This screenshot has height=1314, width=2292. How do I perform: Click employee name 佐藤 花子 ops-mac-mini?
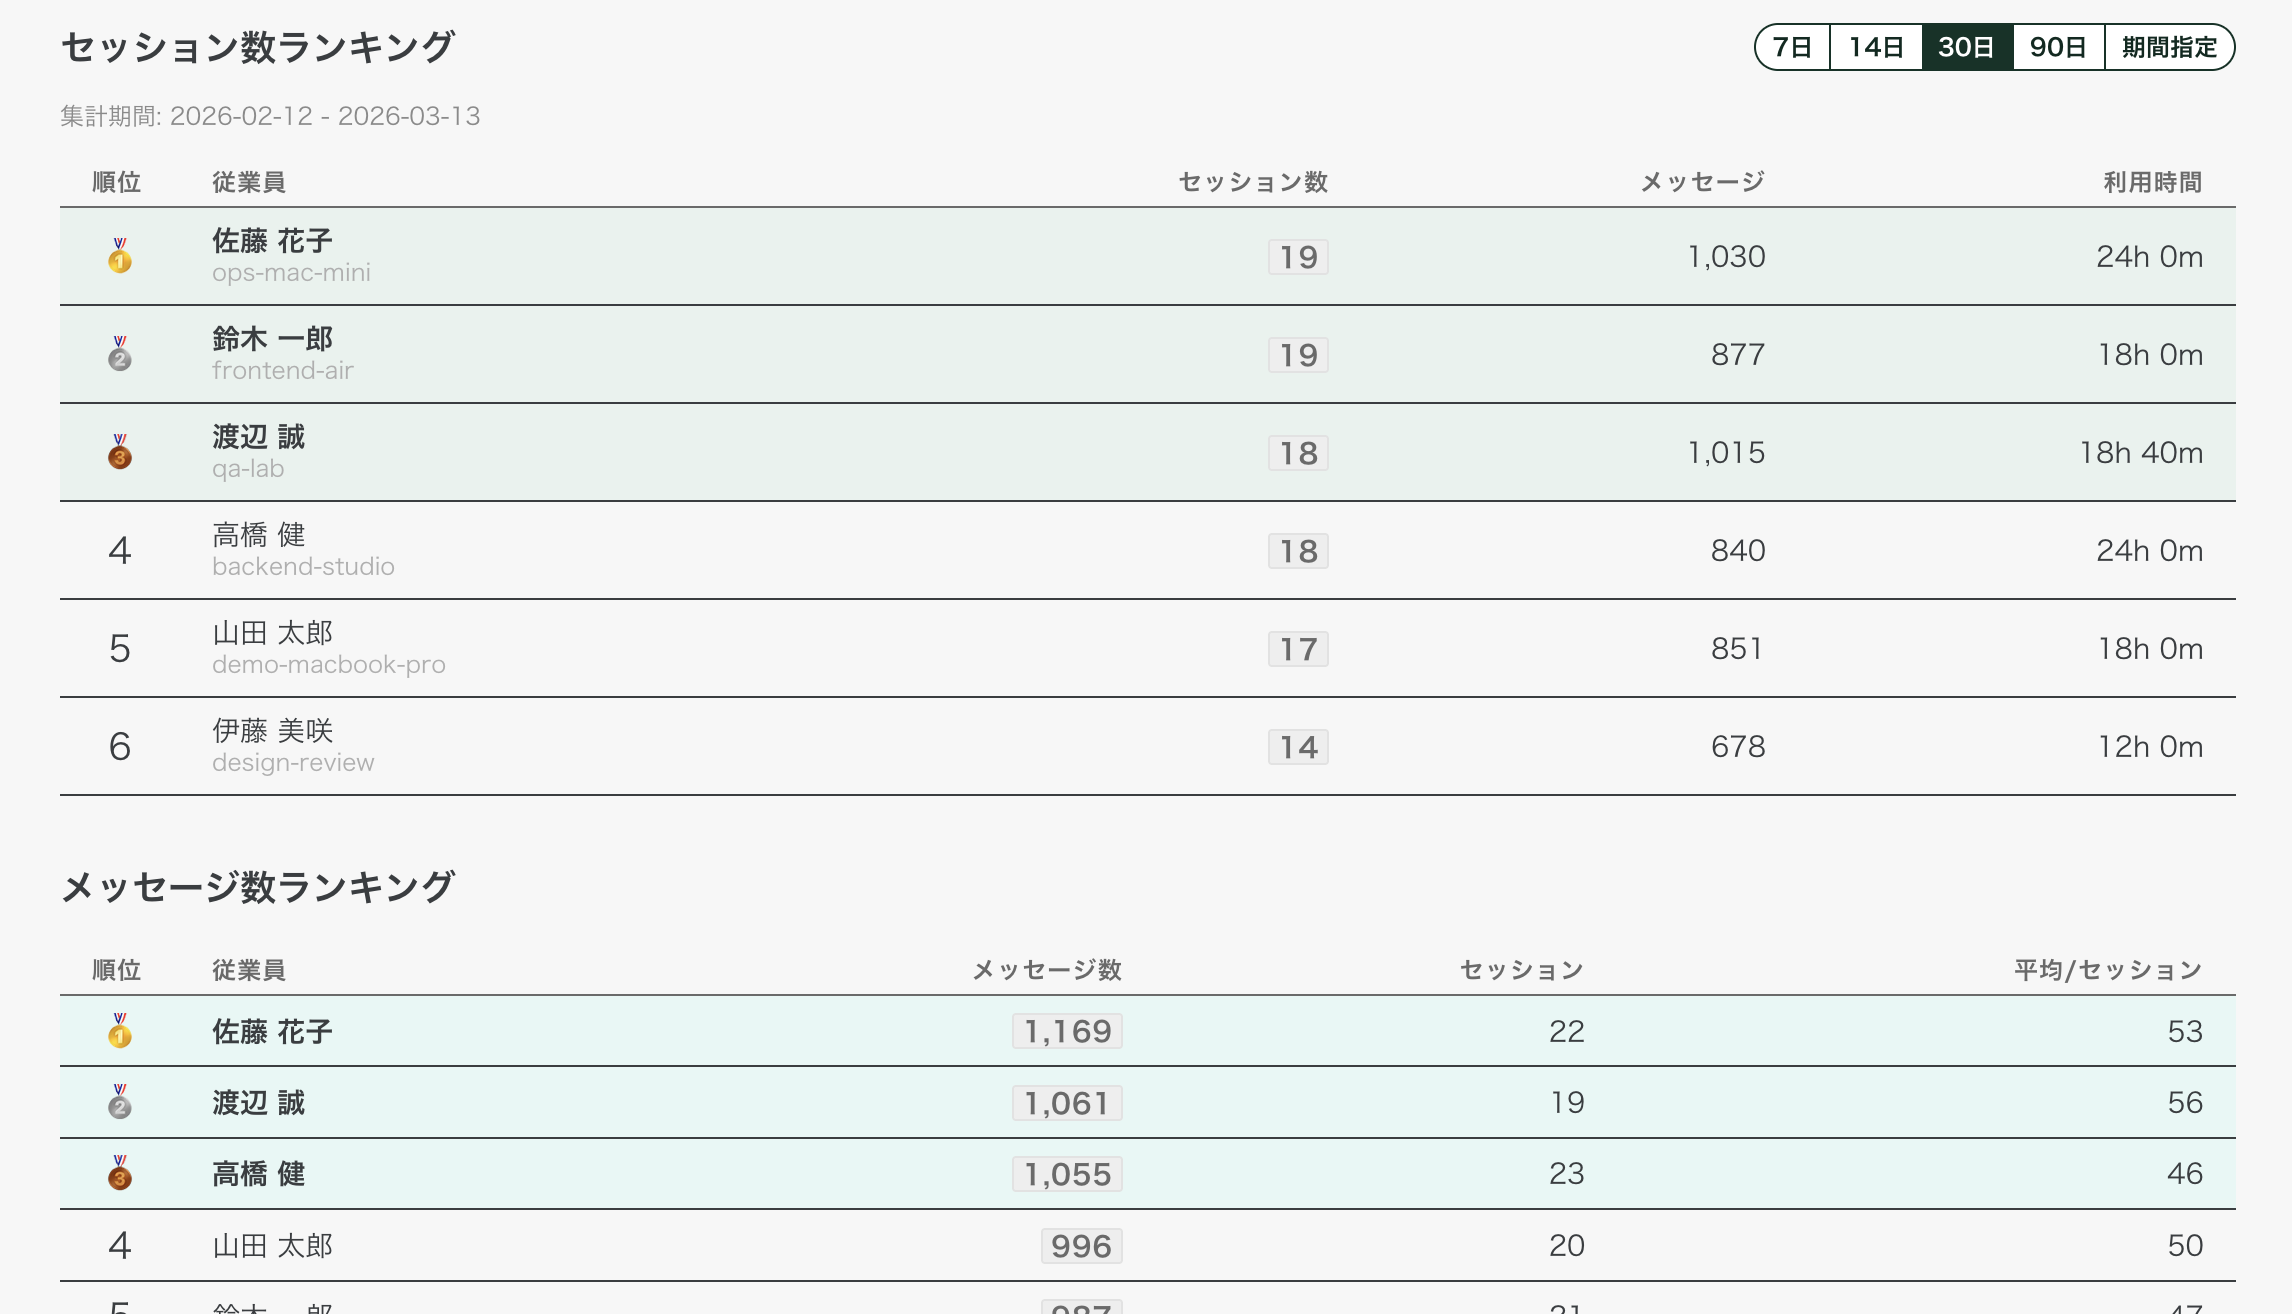(x=272, y=241)
